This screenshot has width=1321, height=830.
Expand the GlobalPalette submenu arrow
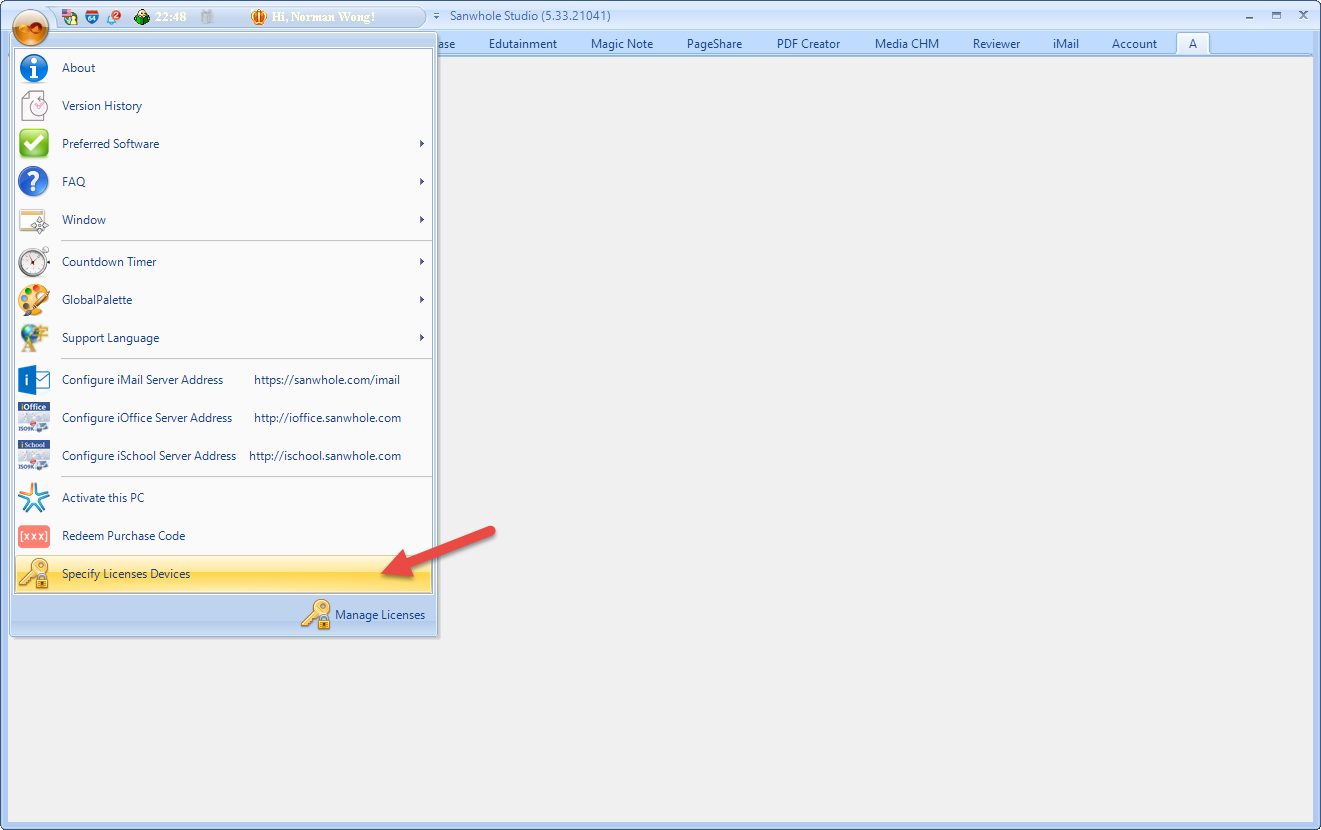click(422, 300)
